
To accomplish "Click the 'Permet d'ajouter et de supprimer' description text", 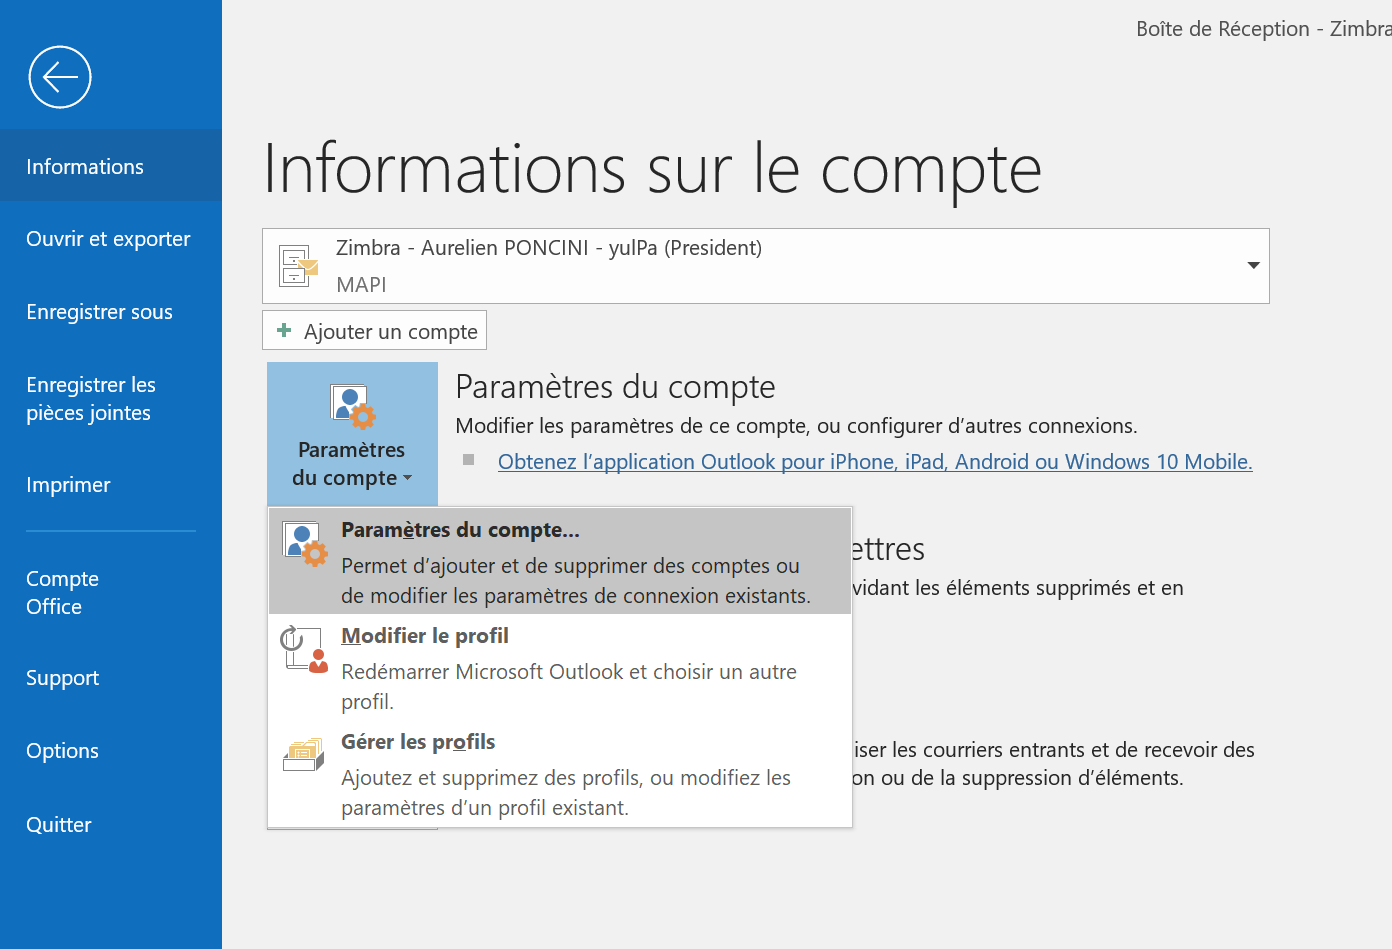I will [x=575, y=580].
